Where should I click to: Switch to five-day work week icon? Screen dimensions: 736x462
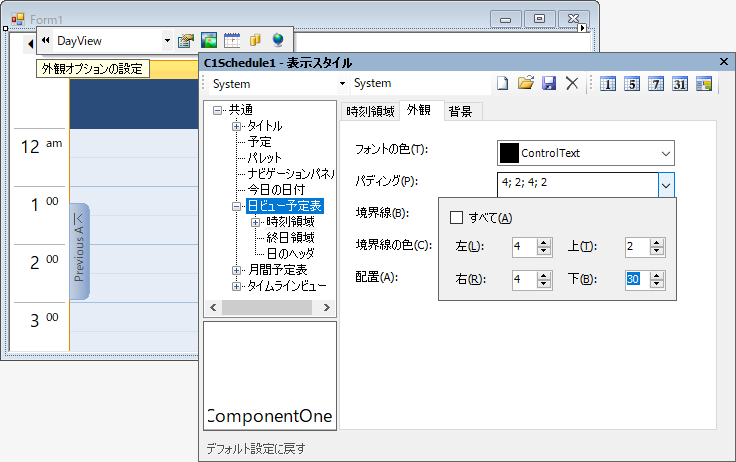point(632,84)
